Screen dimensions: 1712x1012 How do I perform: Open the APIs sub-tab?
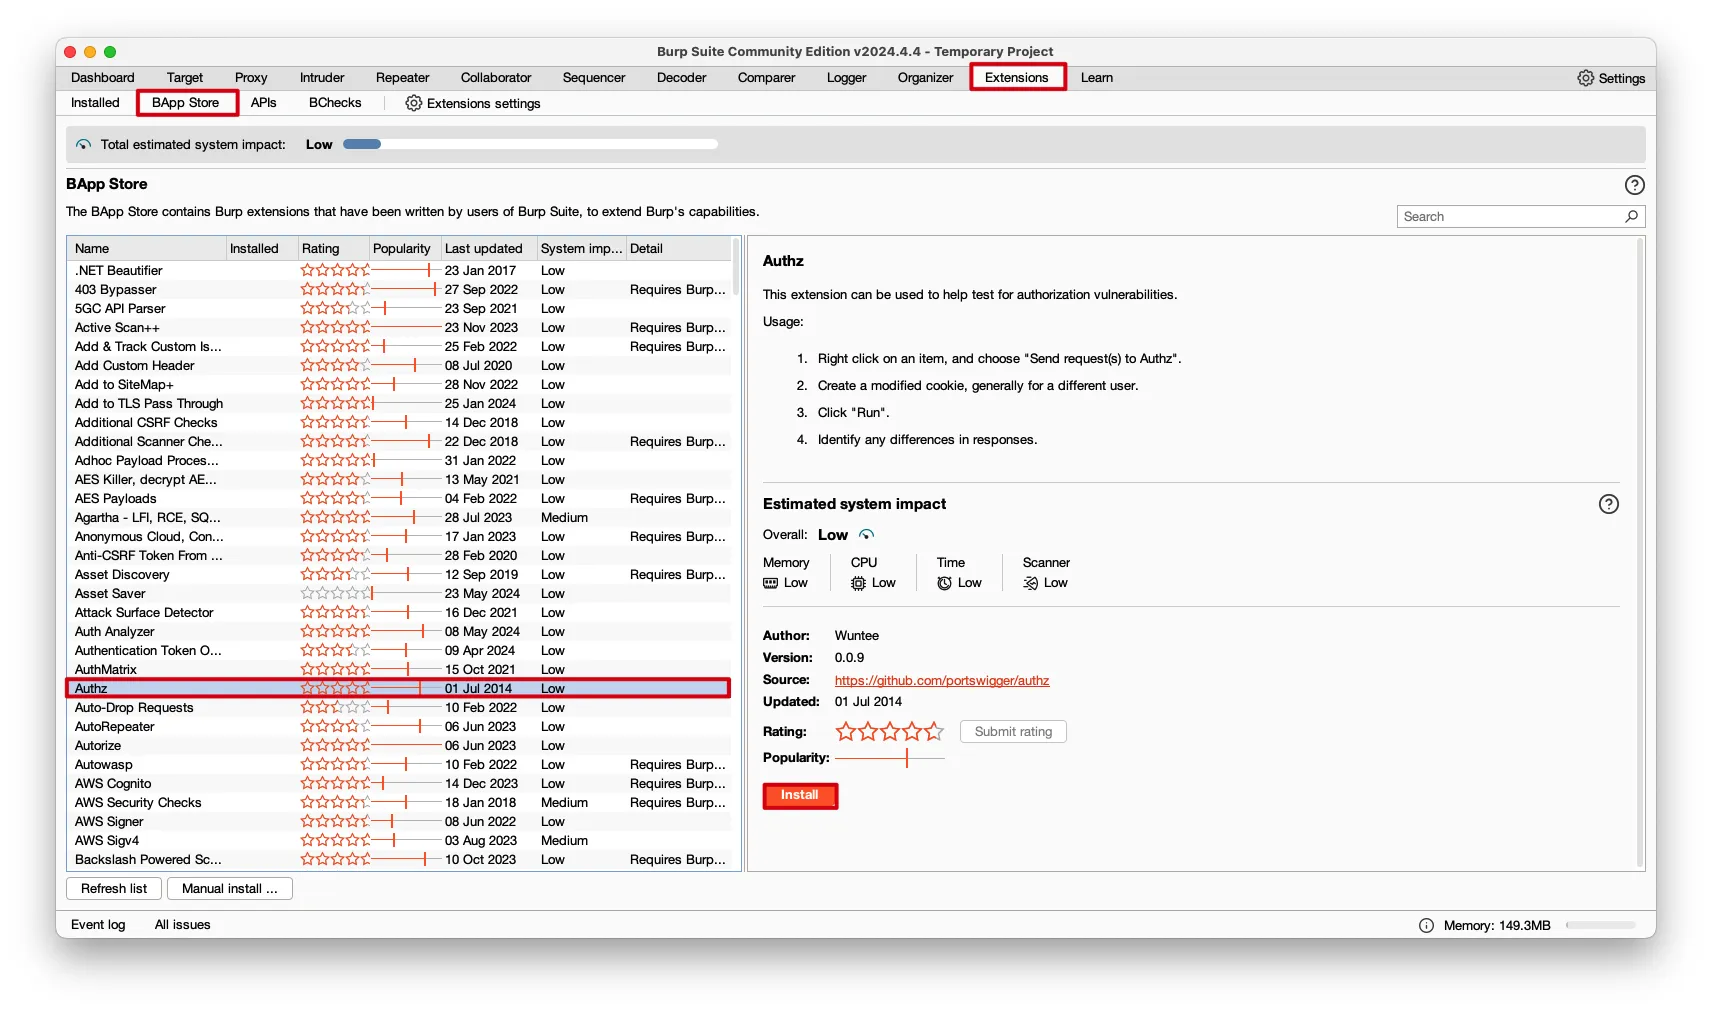[x=264, y=103]
